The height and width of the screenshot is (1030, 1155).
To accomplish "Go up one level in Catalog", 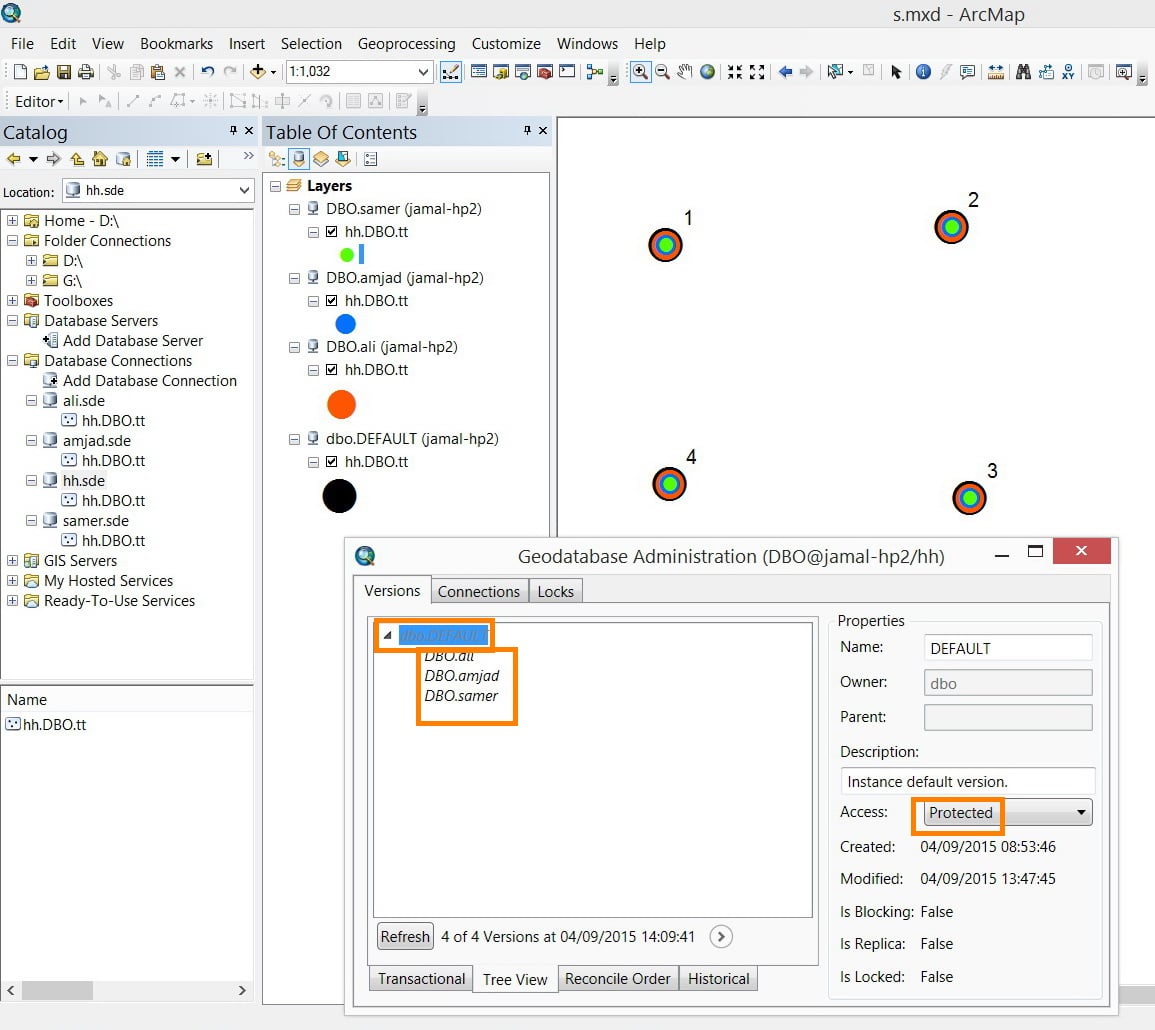I will (x=77, y=158).
